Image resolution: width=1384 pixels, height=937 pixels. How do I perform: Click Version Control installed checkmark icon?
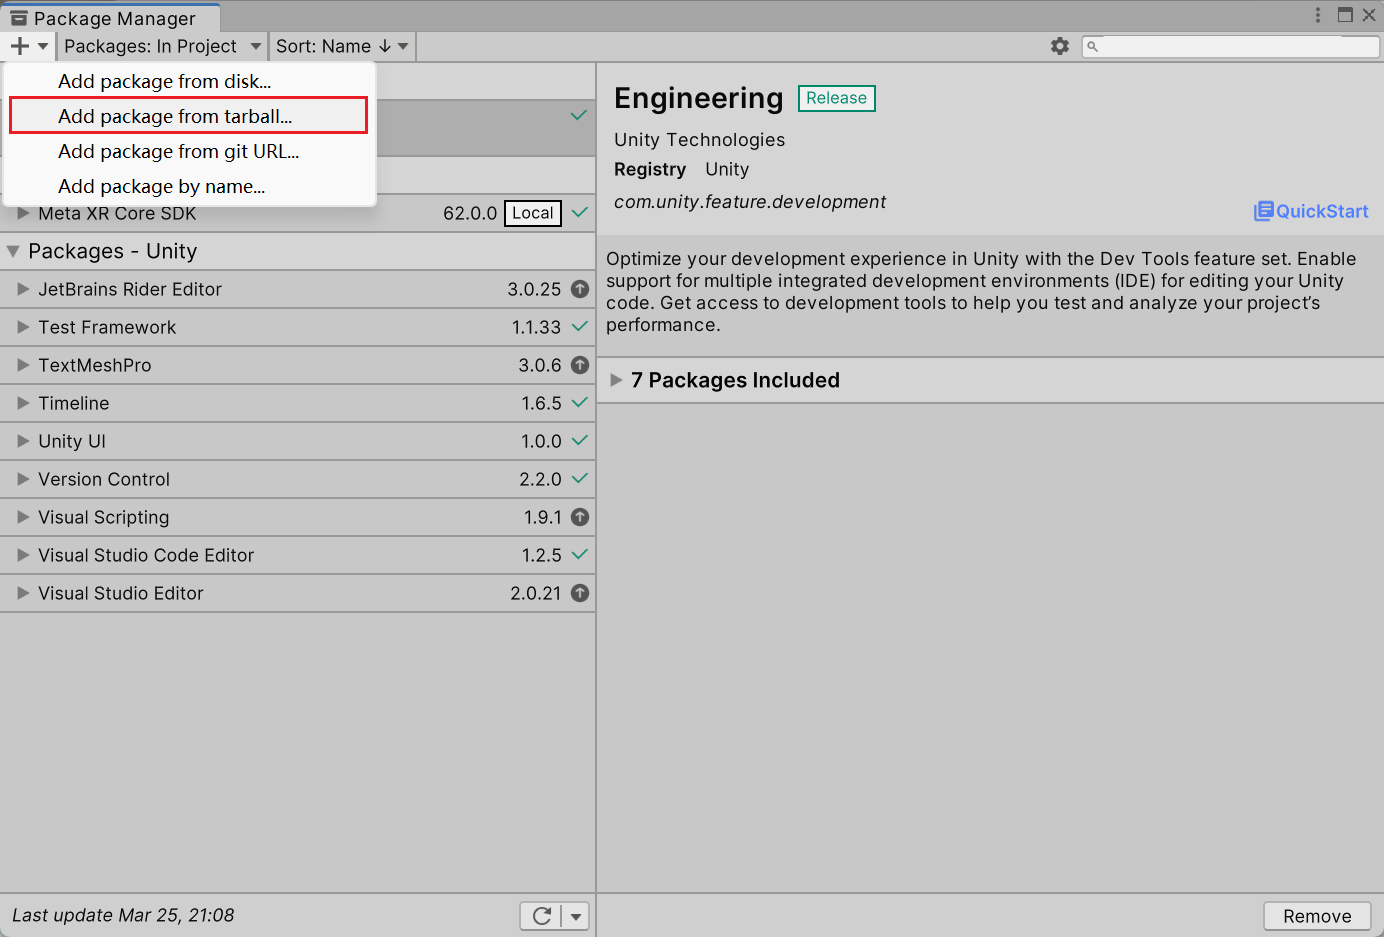tap(580, 479)
